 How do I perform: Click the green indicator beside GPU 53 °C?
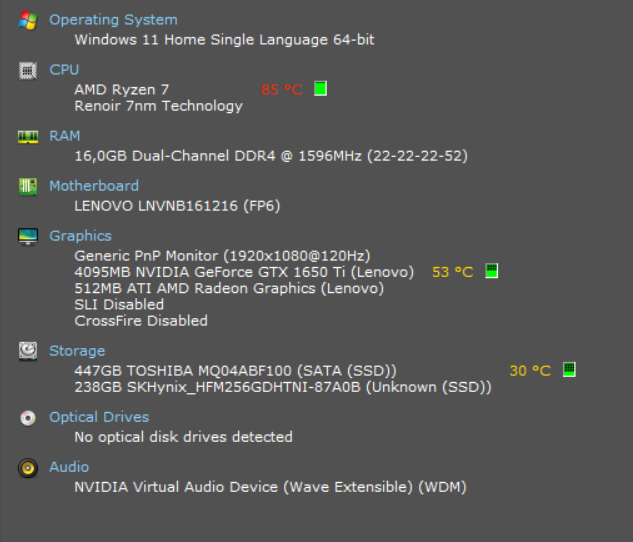pyautogui.click(x=491, y=271)
